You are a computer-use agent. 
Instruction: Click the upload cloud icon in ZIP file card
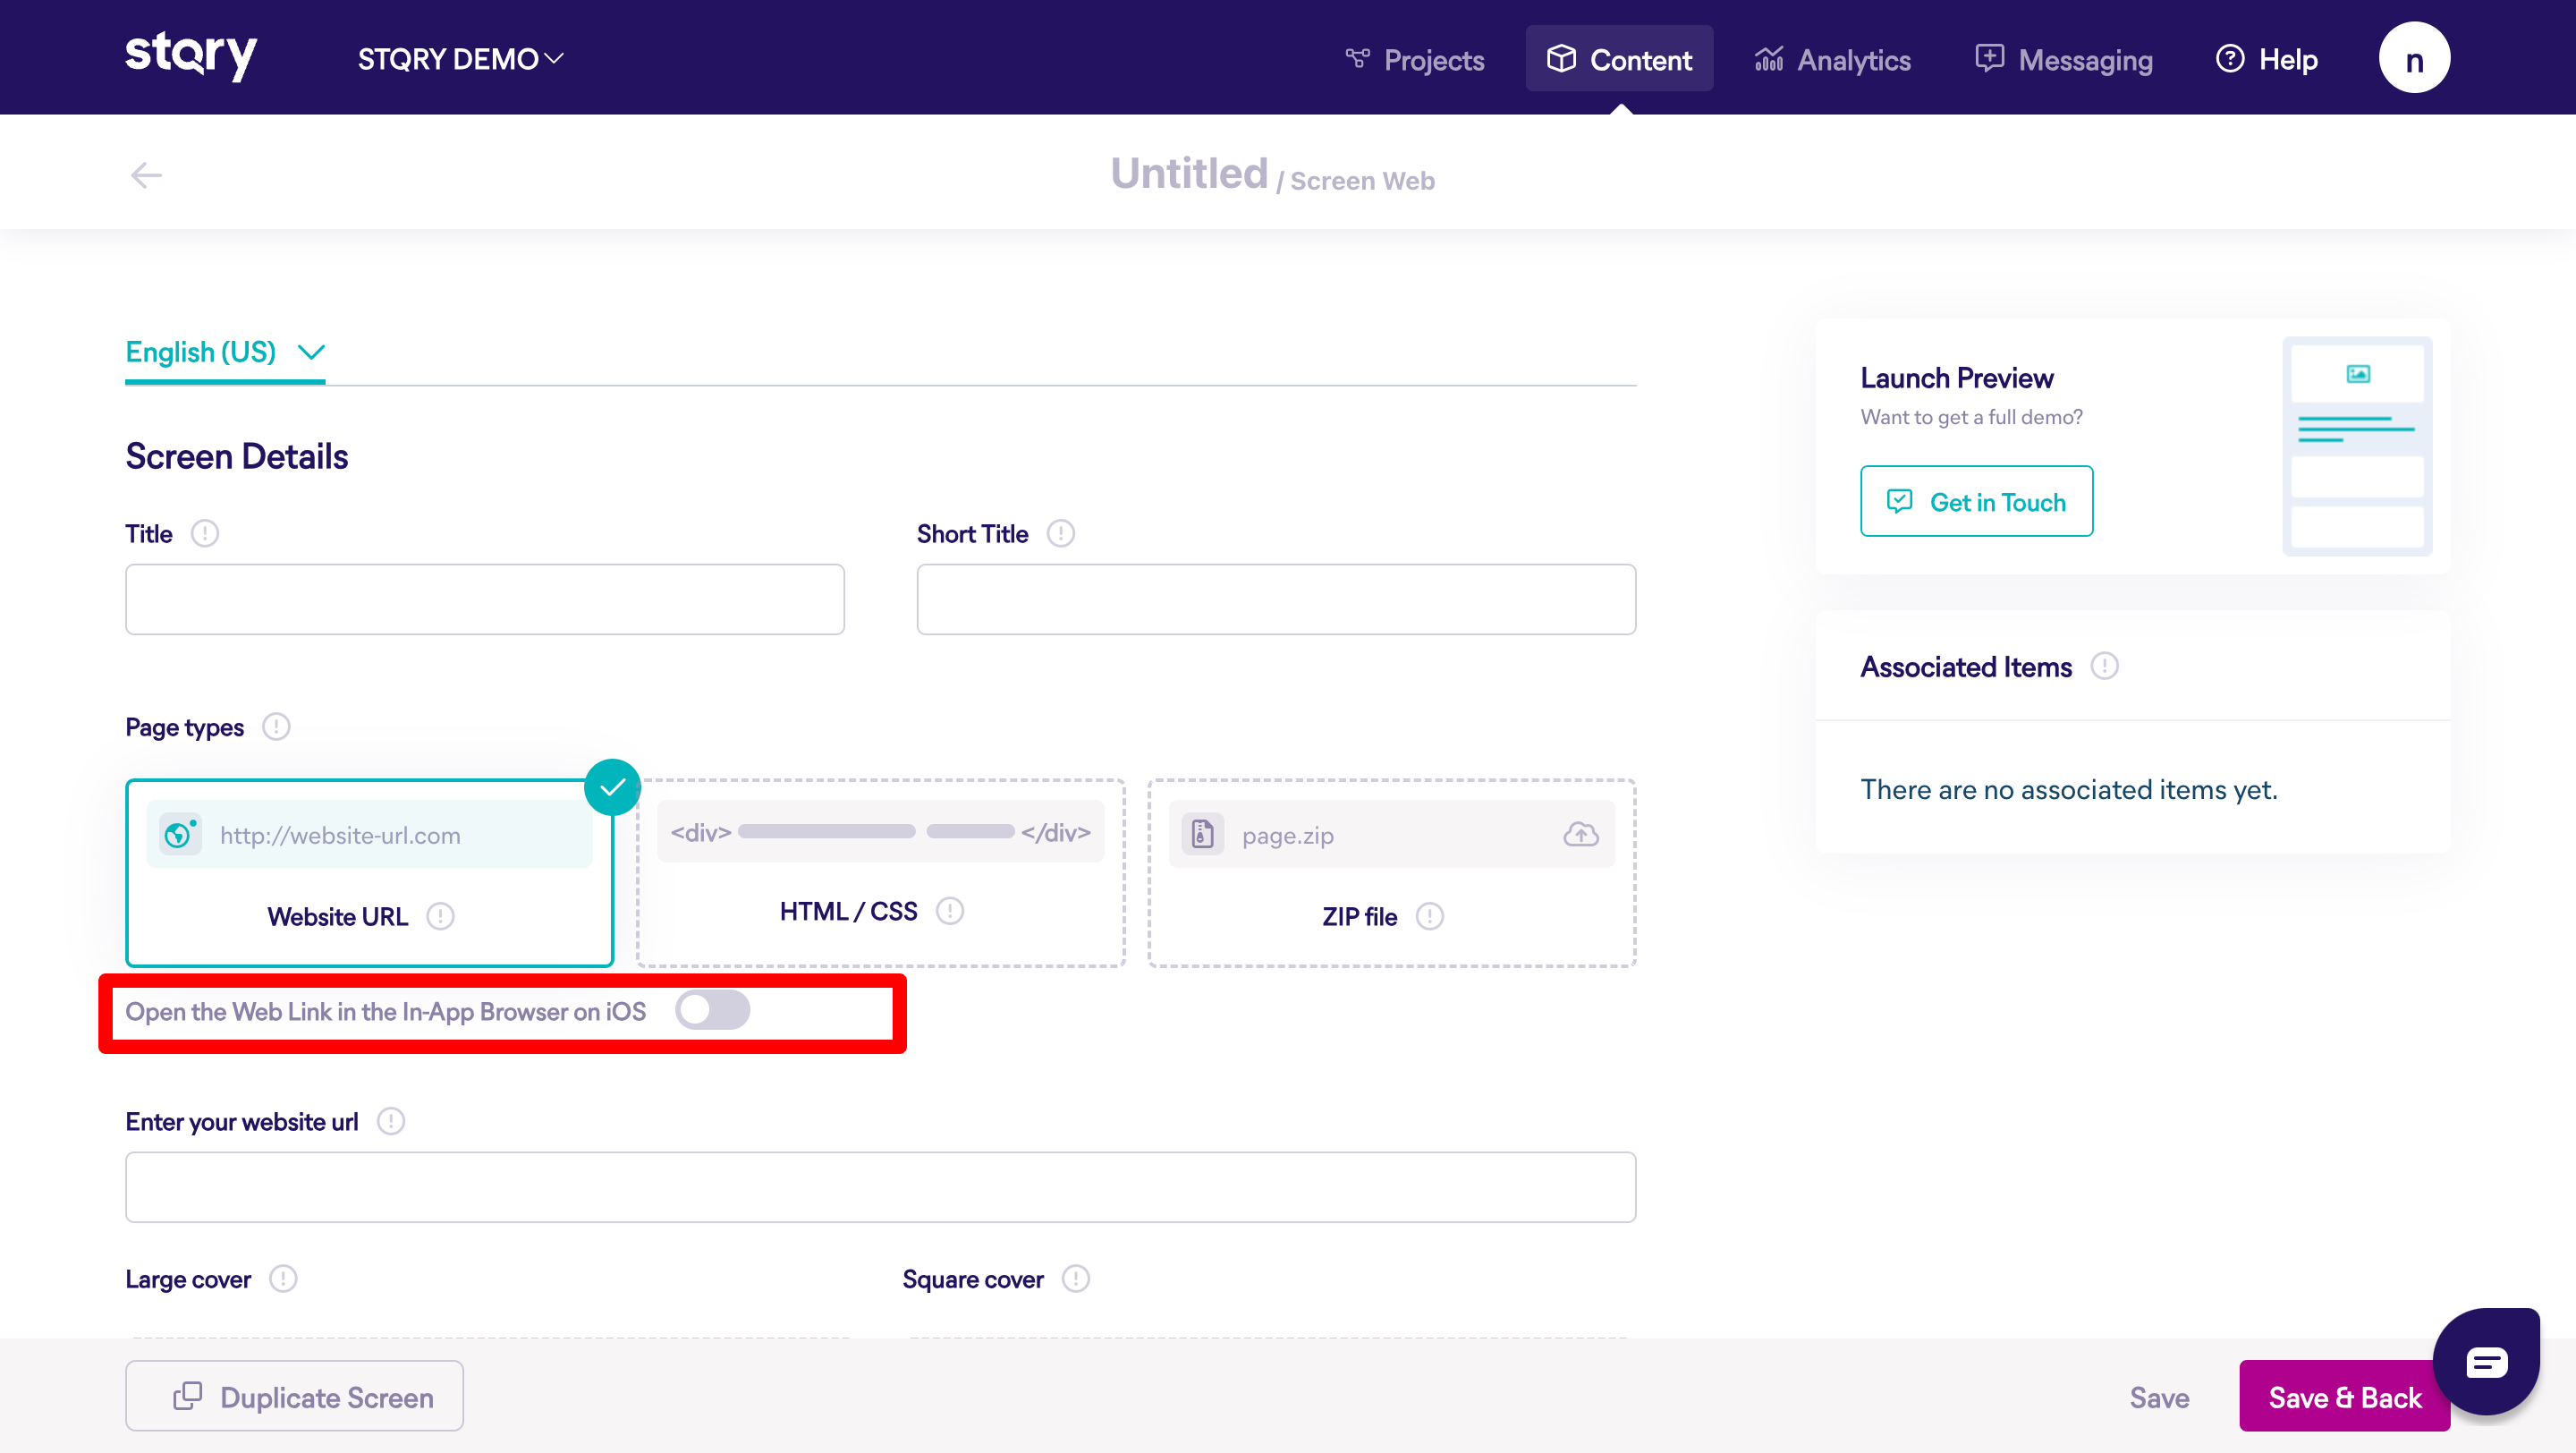(1580, 835)
